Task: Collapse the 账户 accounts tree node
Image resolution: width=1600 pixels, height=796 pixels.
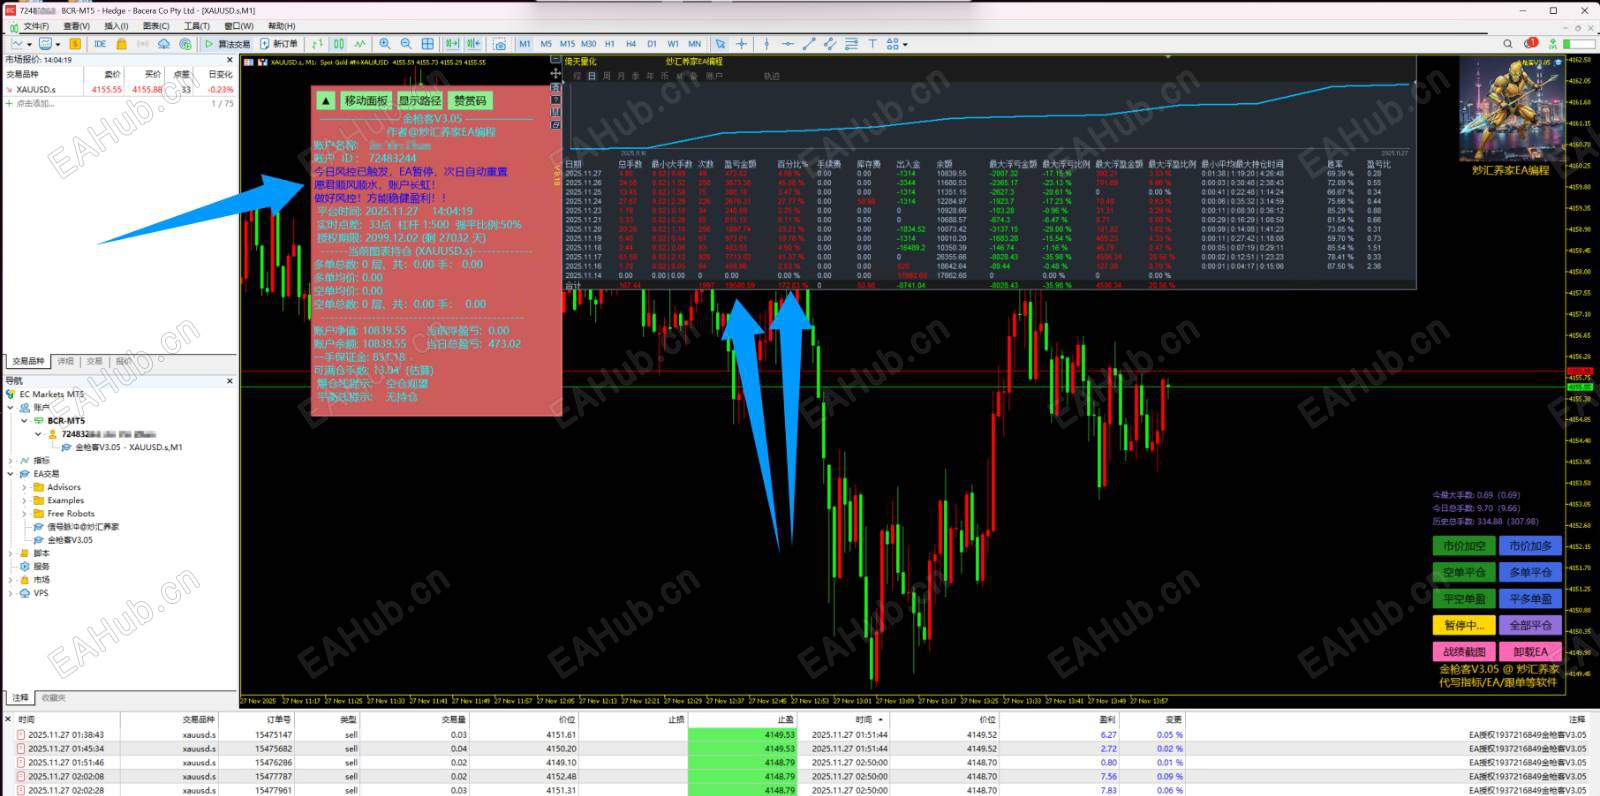Action: tap(12, 408)
